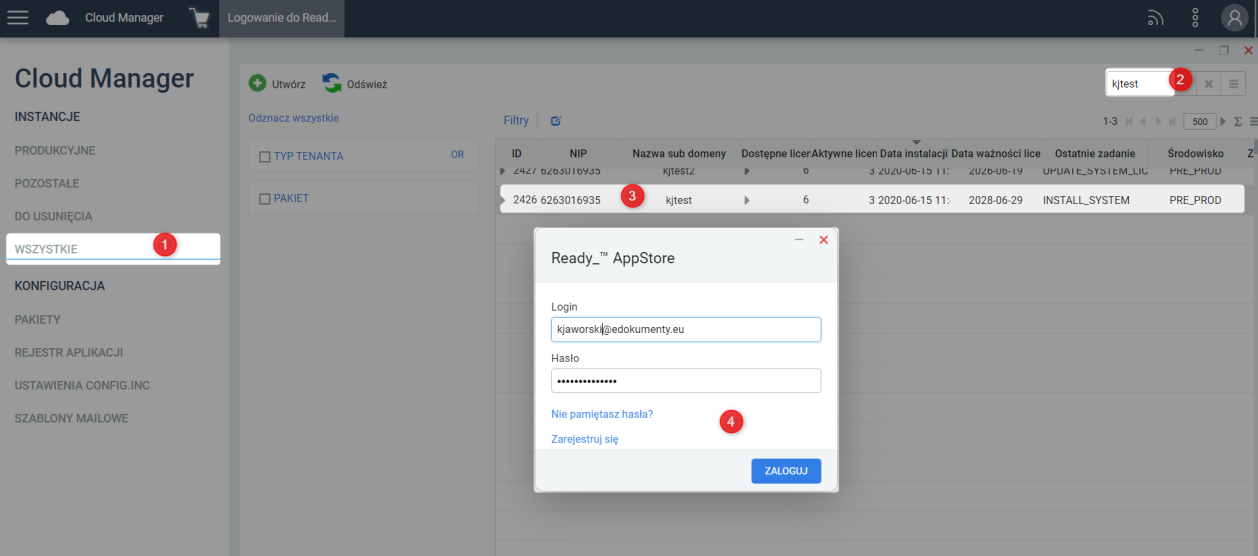Go to first page of the grid
Screen dimensions: 1258x556
(x=1130, y=121)
